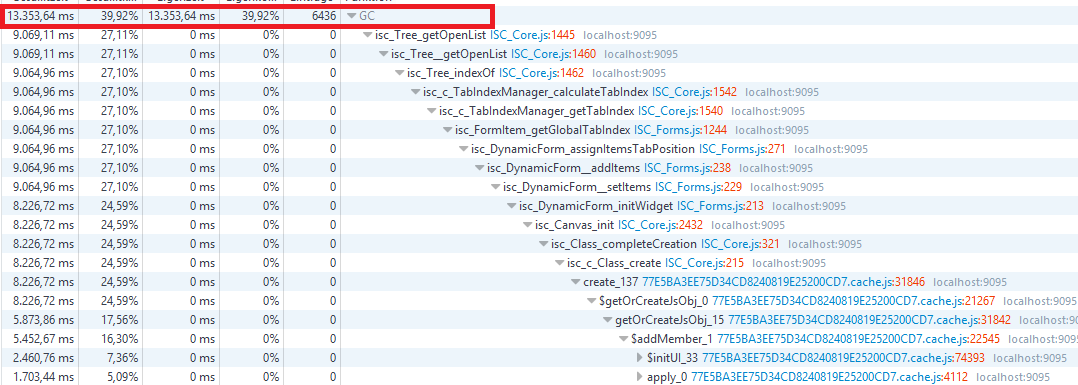Open cache.js:22545 source link
1078x385 pixels.
pyautogui.click(x=859, y=339)
